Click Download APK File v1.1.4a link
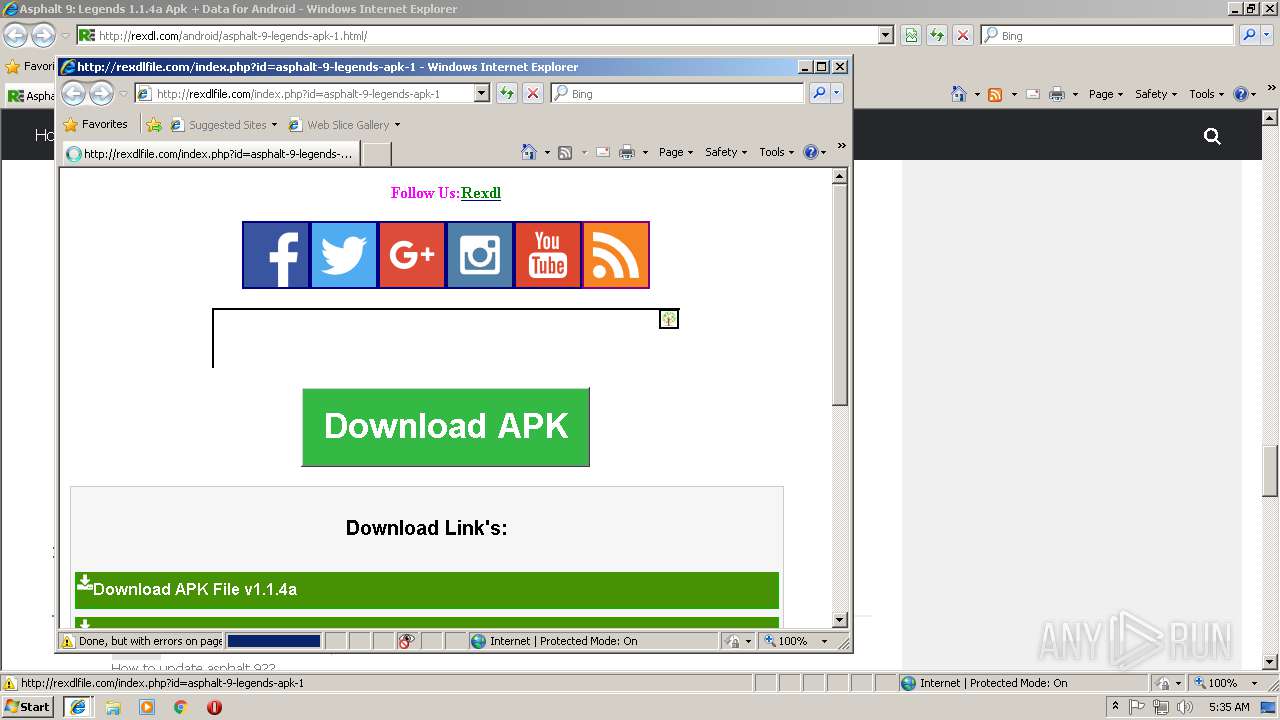 click(x=427, y=590)
